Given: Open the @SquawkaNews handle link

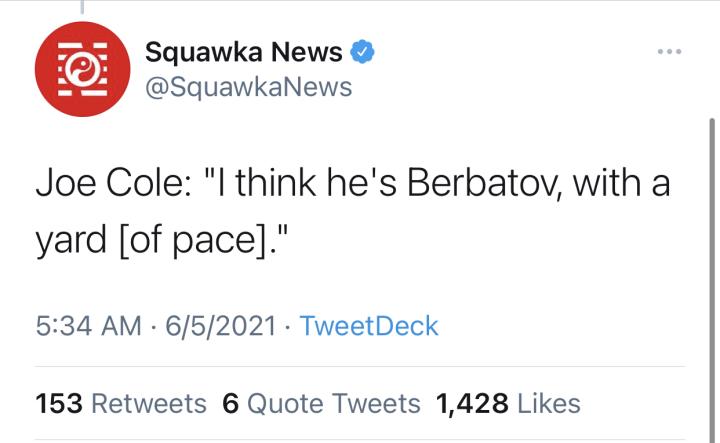Looking at the screenshot, I should 249,87.
